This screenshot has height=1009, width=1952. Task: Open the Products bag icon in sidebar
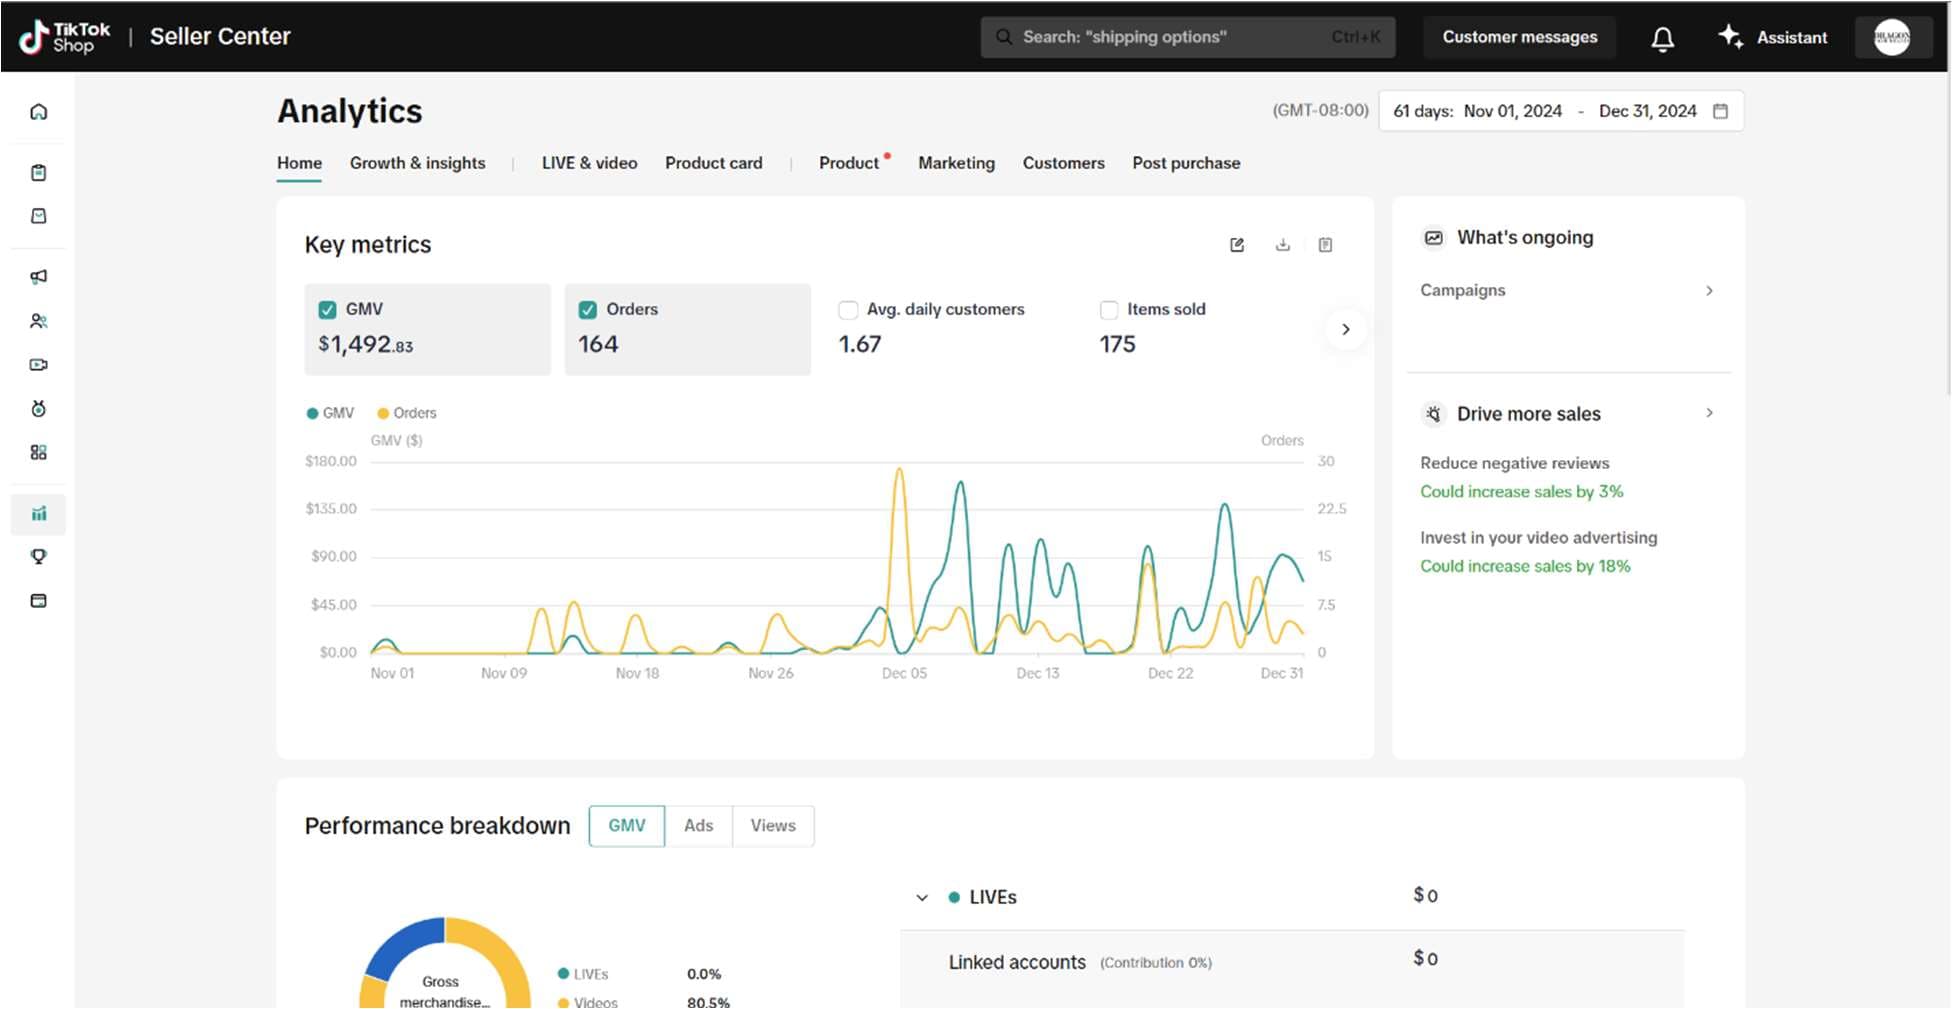[39, 216]
